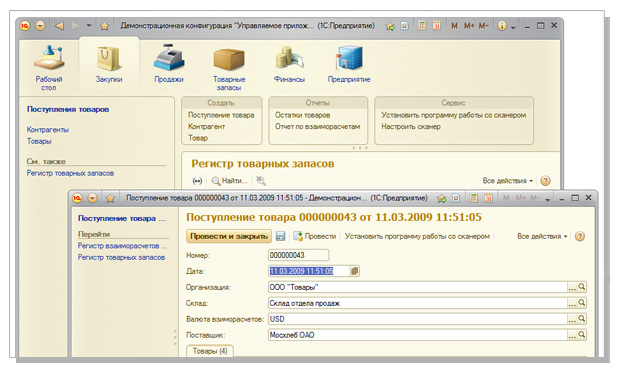Open selection (...) button for Валюта взаиморасчетов
The height and width of the screenshot is (373, 619).
(572, 319)
